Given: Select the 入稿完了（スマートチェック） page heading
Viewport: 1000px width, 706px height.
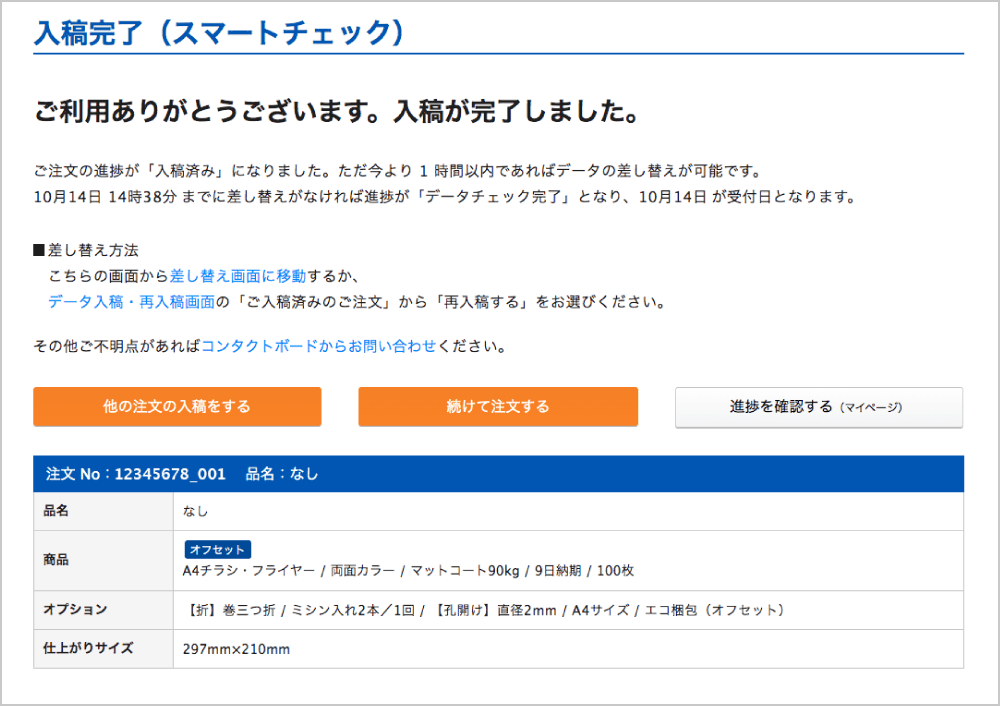Looking at the screenshot, I should tap(222, 32).
